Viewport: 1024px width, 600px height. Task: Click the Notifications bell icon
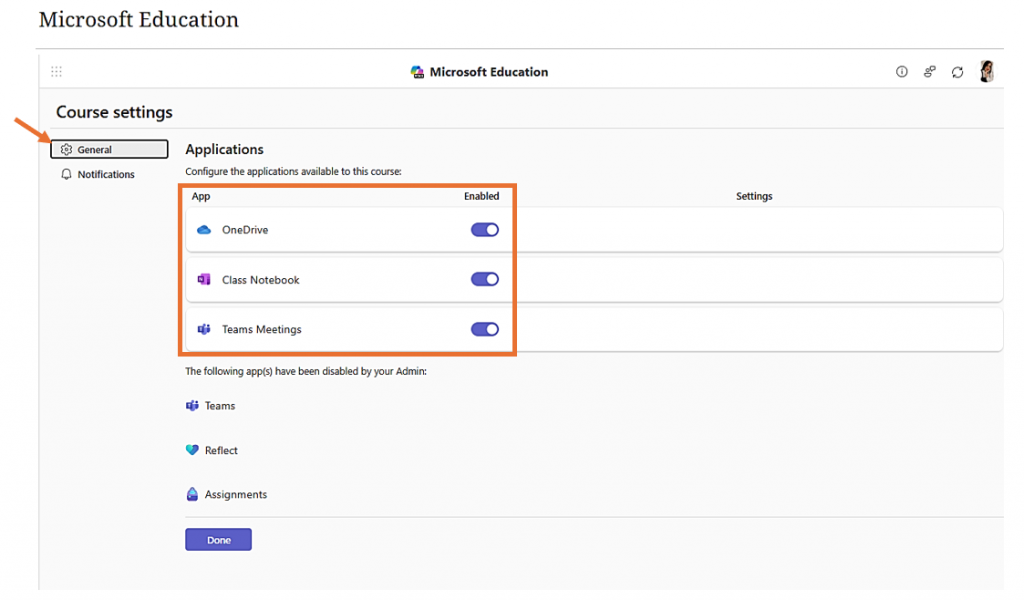(66, 174)
